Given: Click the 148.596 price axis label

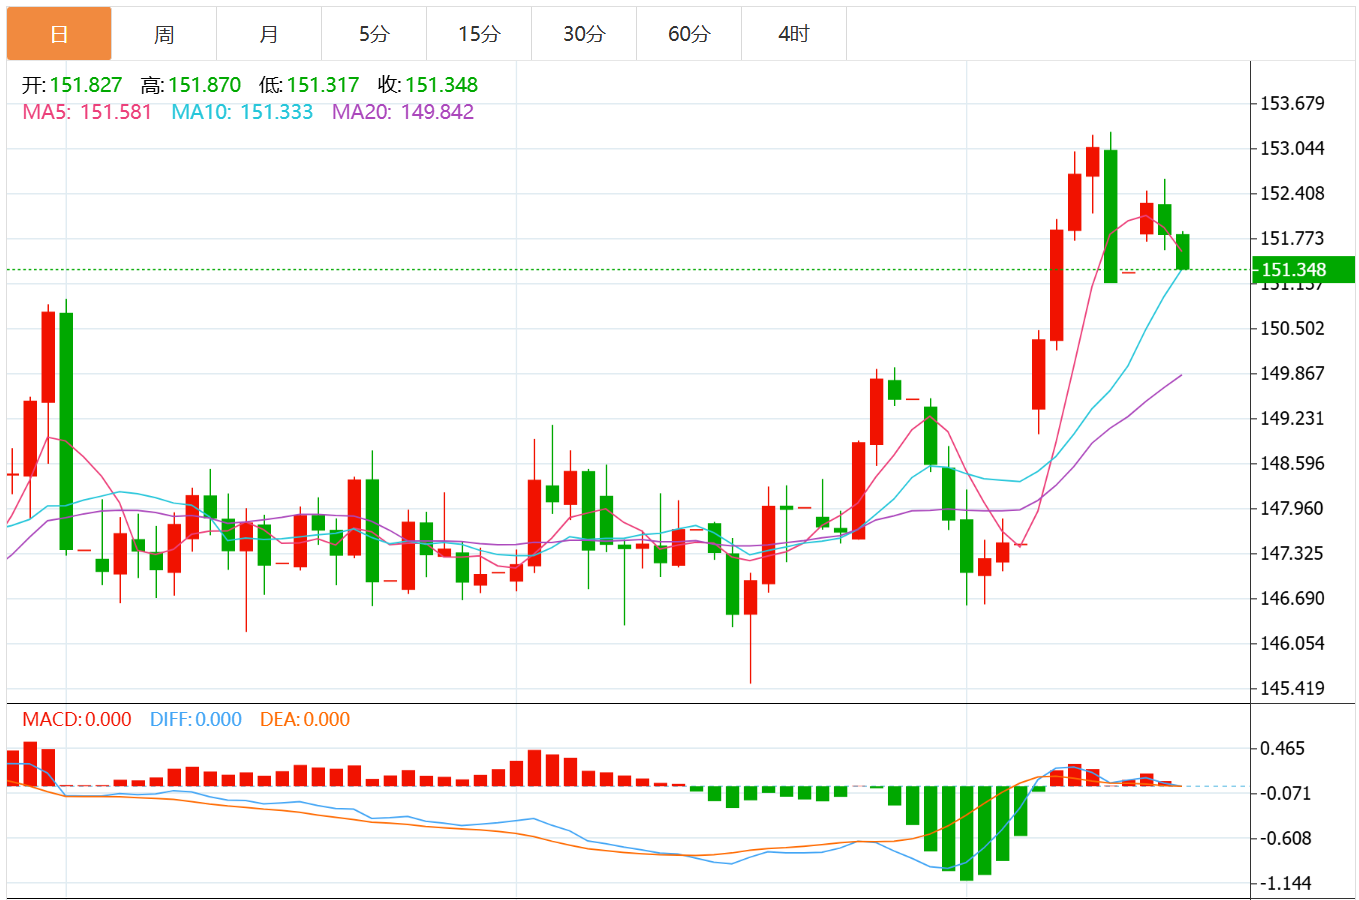Looking at the screenshot, I should tap(1292, 463).
